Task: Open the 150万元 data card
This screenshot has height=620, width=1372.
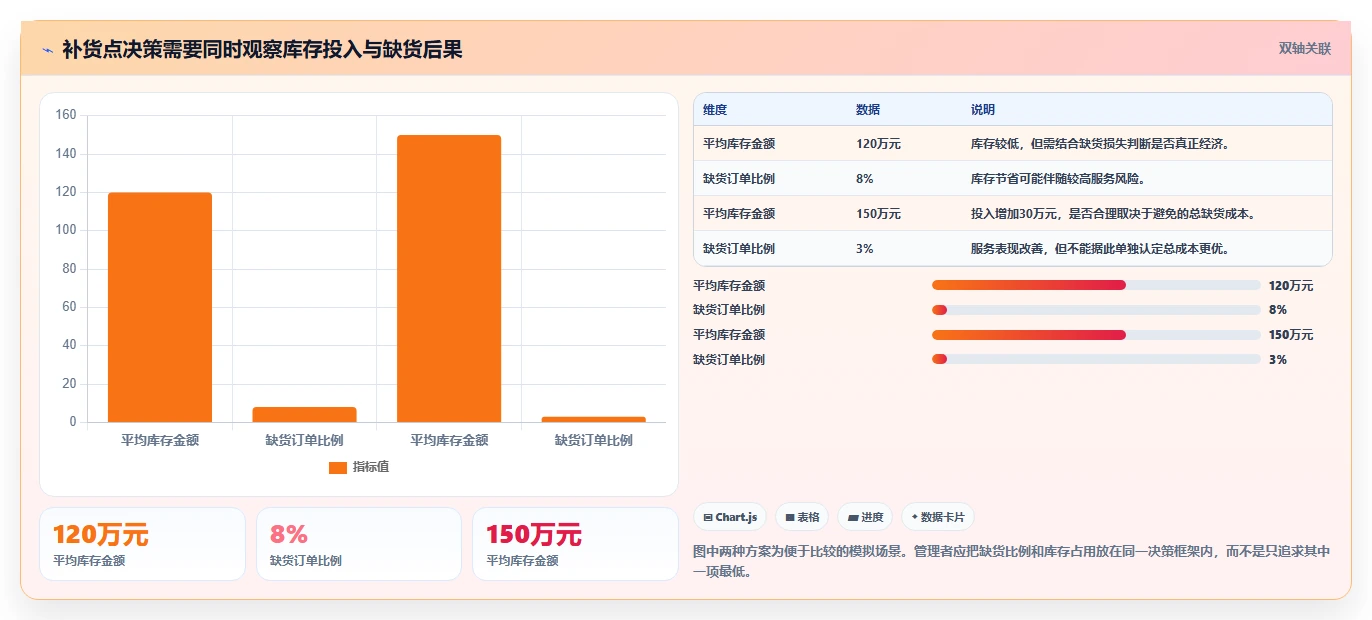Action: [575, 544]
